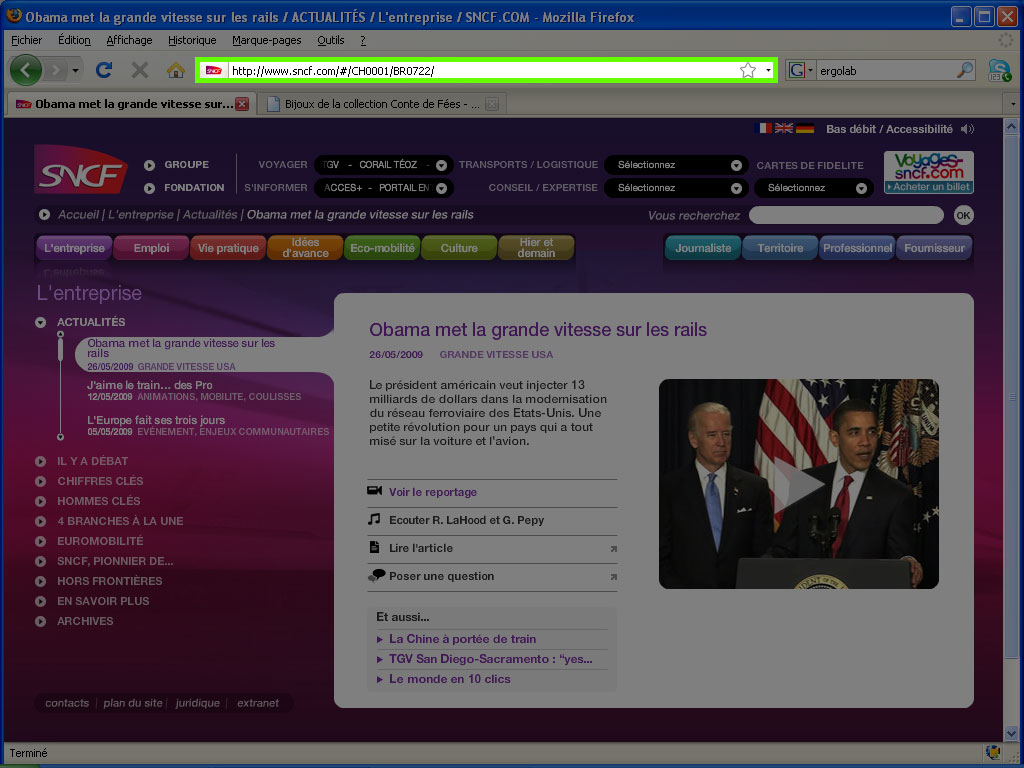
Task: Select the Emploi tab
Action: pyautogui.click(x=151, y=248)
